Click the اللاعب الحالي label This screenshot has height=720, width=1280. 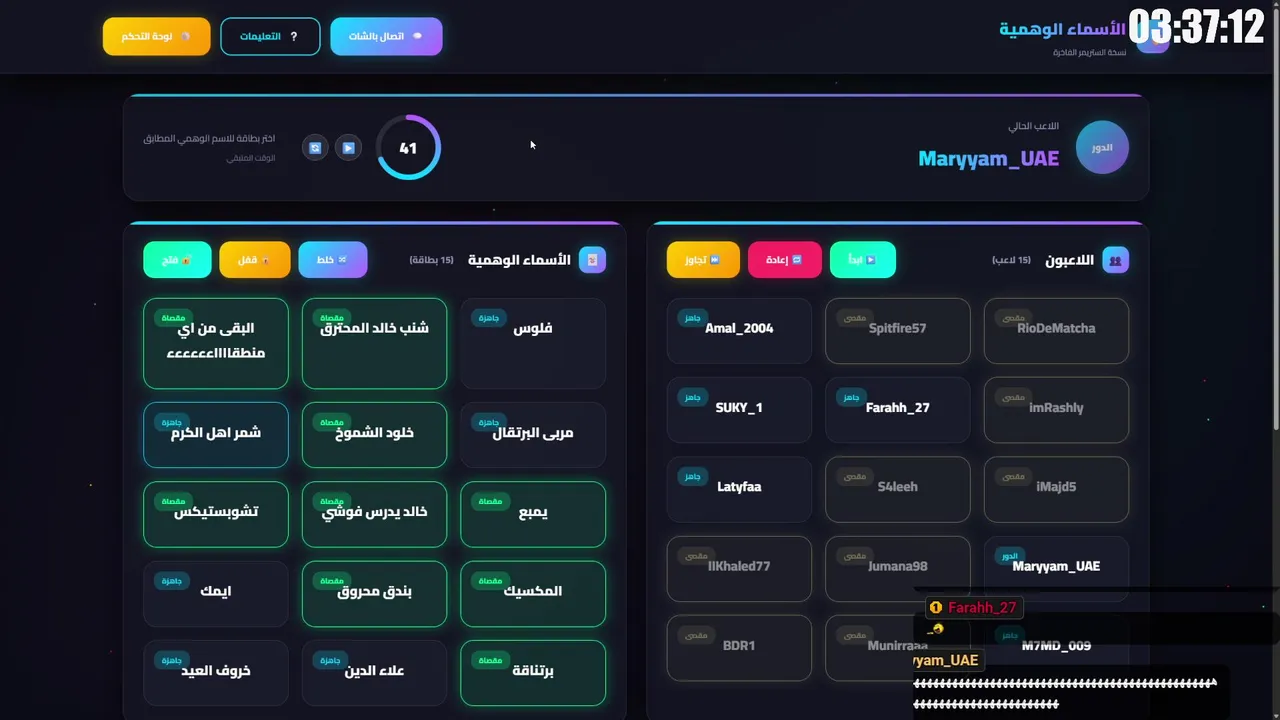(1033, 126)
